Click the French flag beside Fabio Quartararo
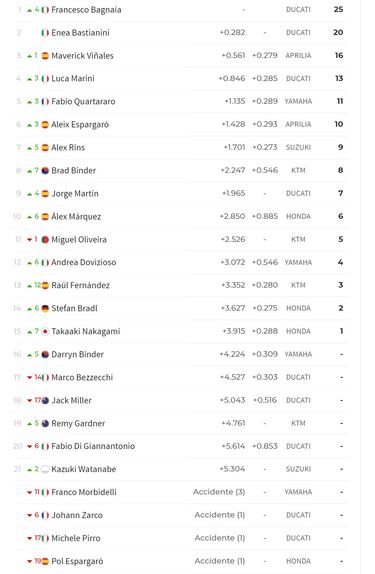Image resolution: width=375 pixels, height=574 pixels. (x=45, y=102)
